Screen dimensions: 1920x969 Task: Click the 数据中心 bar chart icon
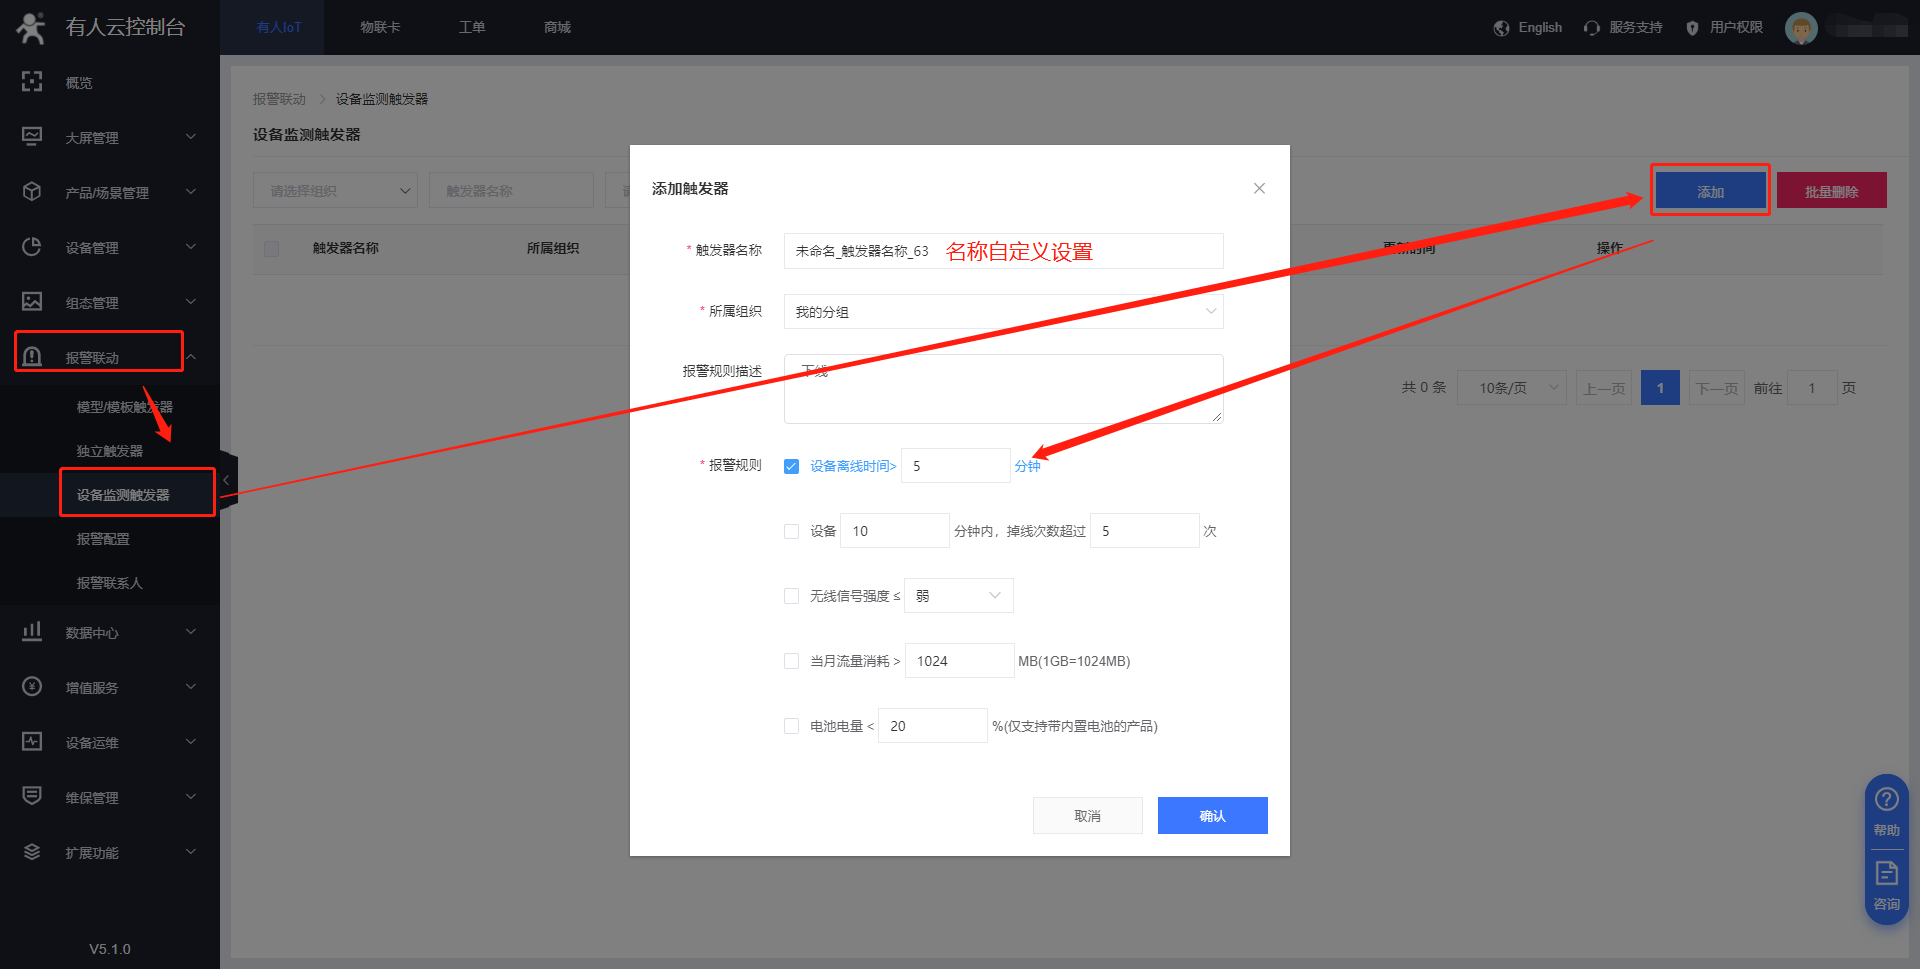pos(32,632)
